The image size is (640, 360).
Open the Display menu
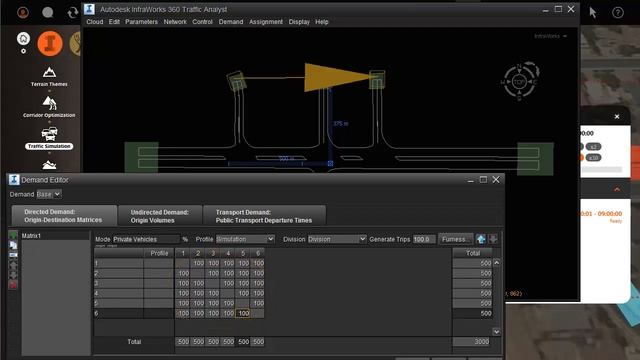click(x=299, y=22)
